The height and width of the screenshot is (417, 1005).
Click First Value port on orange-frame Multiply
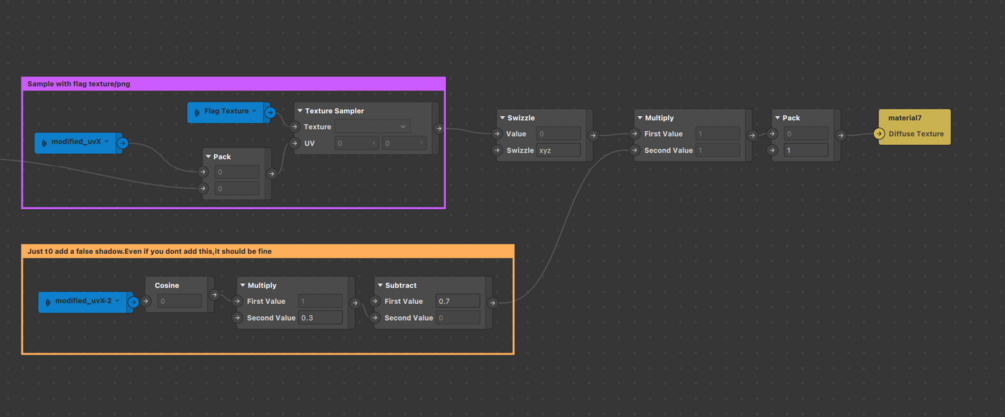[x=238, y=301]
